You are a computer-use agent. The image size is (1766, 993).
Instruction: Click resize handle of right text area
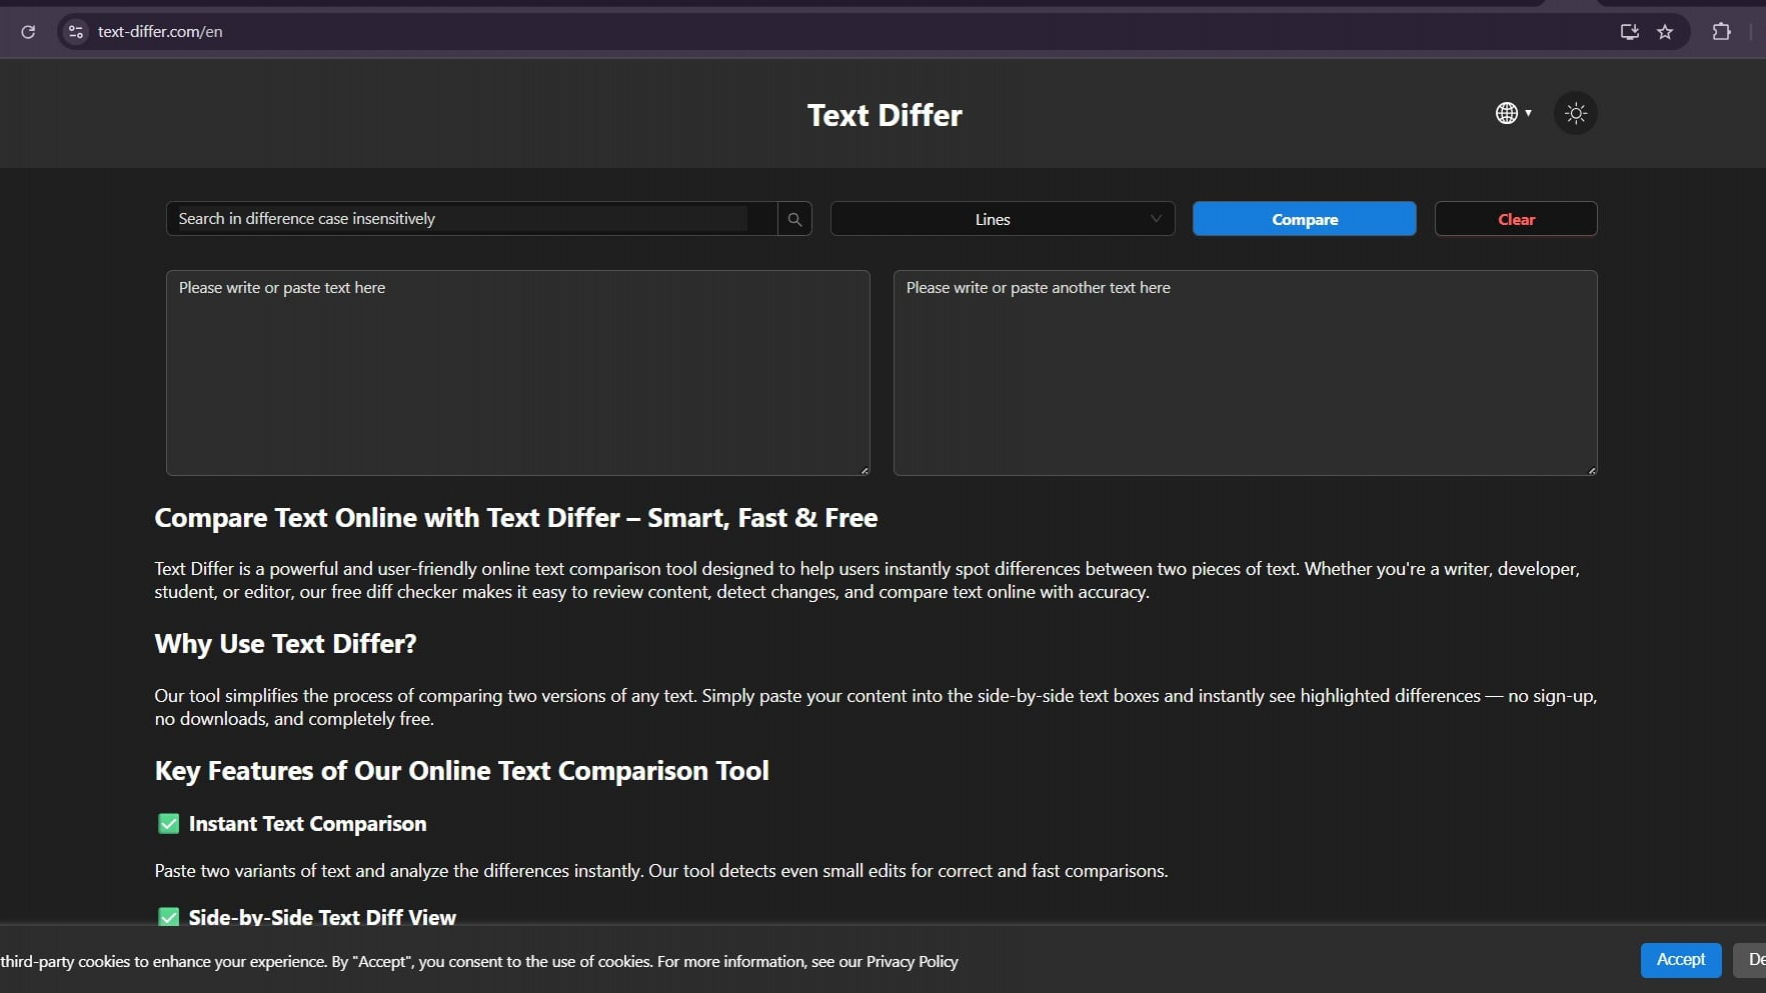click(x=1591, y=470)
